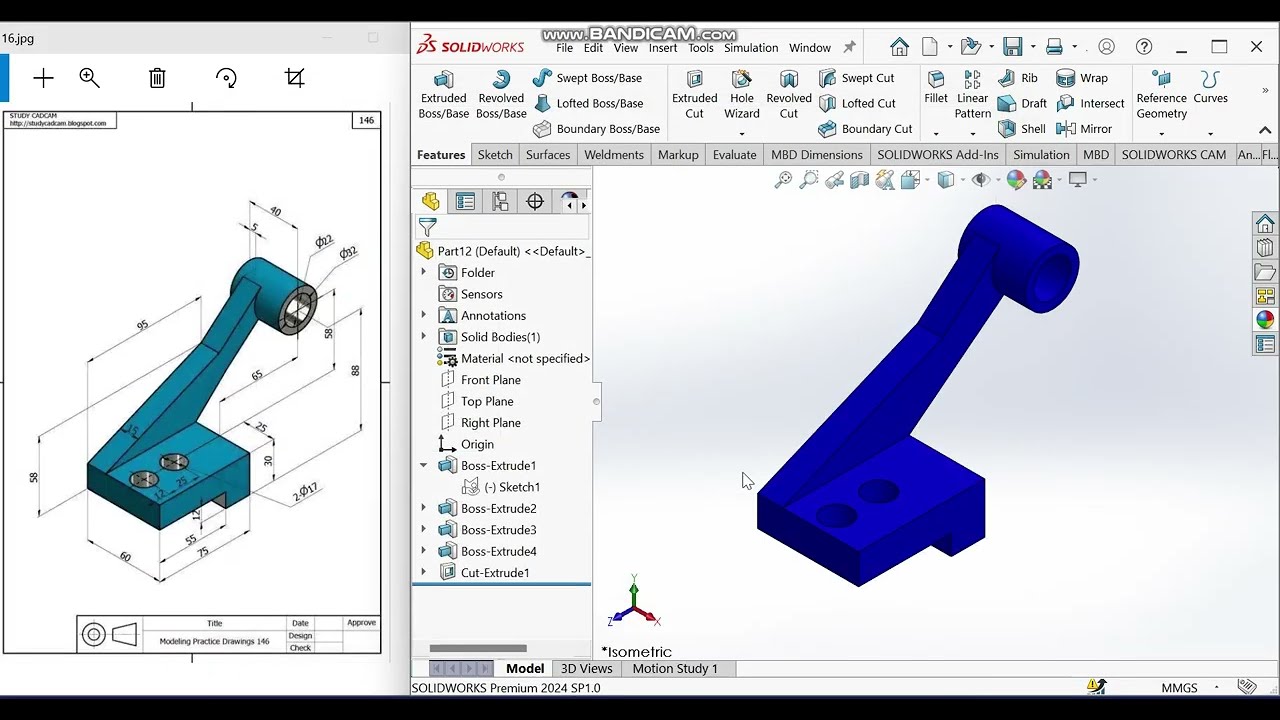Select the Mirror feature tool
The image size is (1280, 720).
[x=1084, y=129]
